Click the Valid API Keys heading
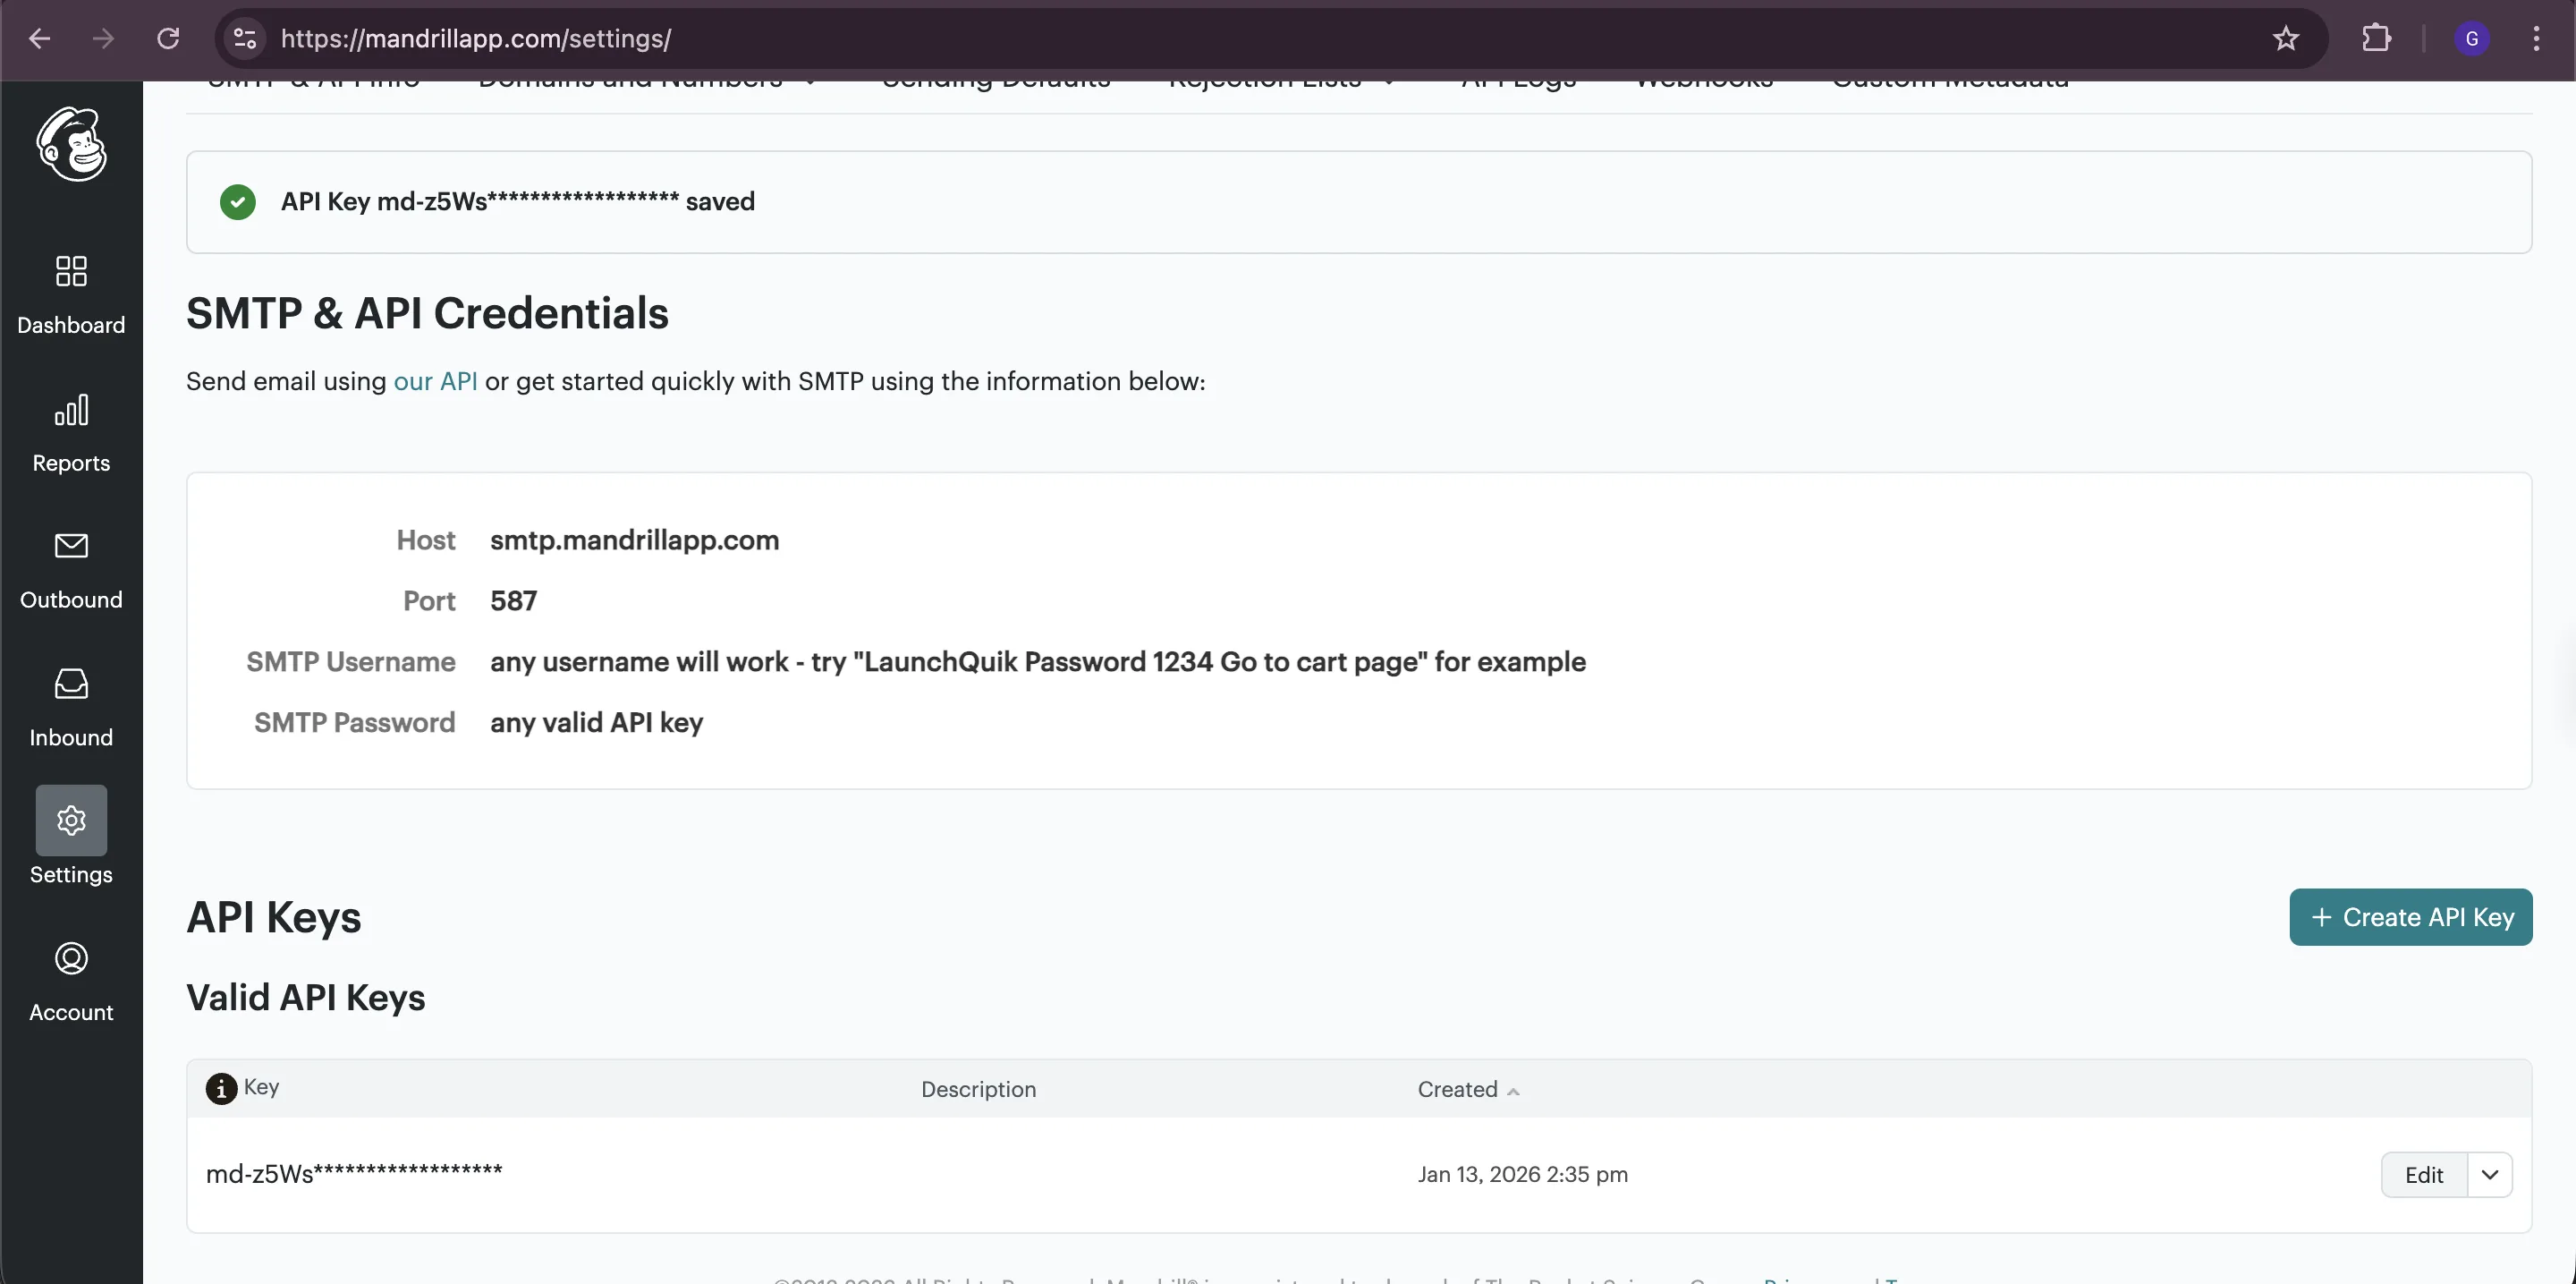This screenshot has width=2576, height=1284. [x=305, y=997]
